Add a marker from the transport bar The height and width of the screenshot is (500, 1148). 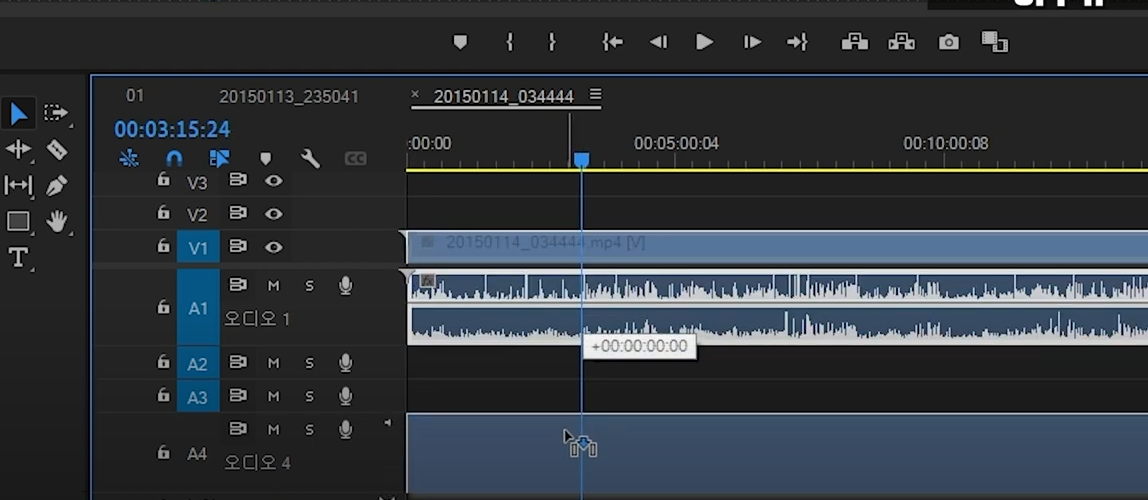click(460, 42)
